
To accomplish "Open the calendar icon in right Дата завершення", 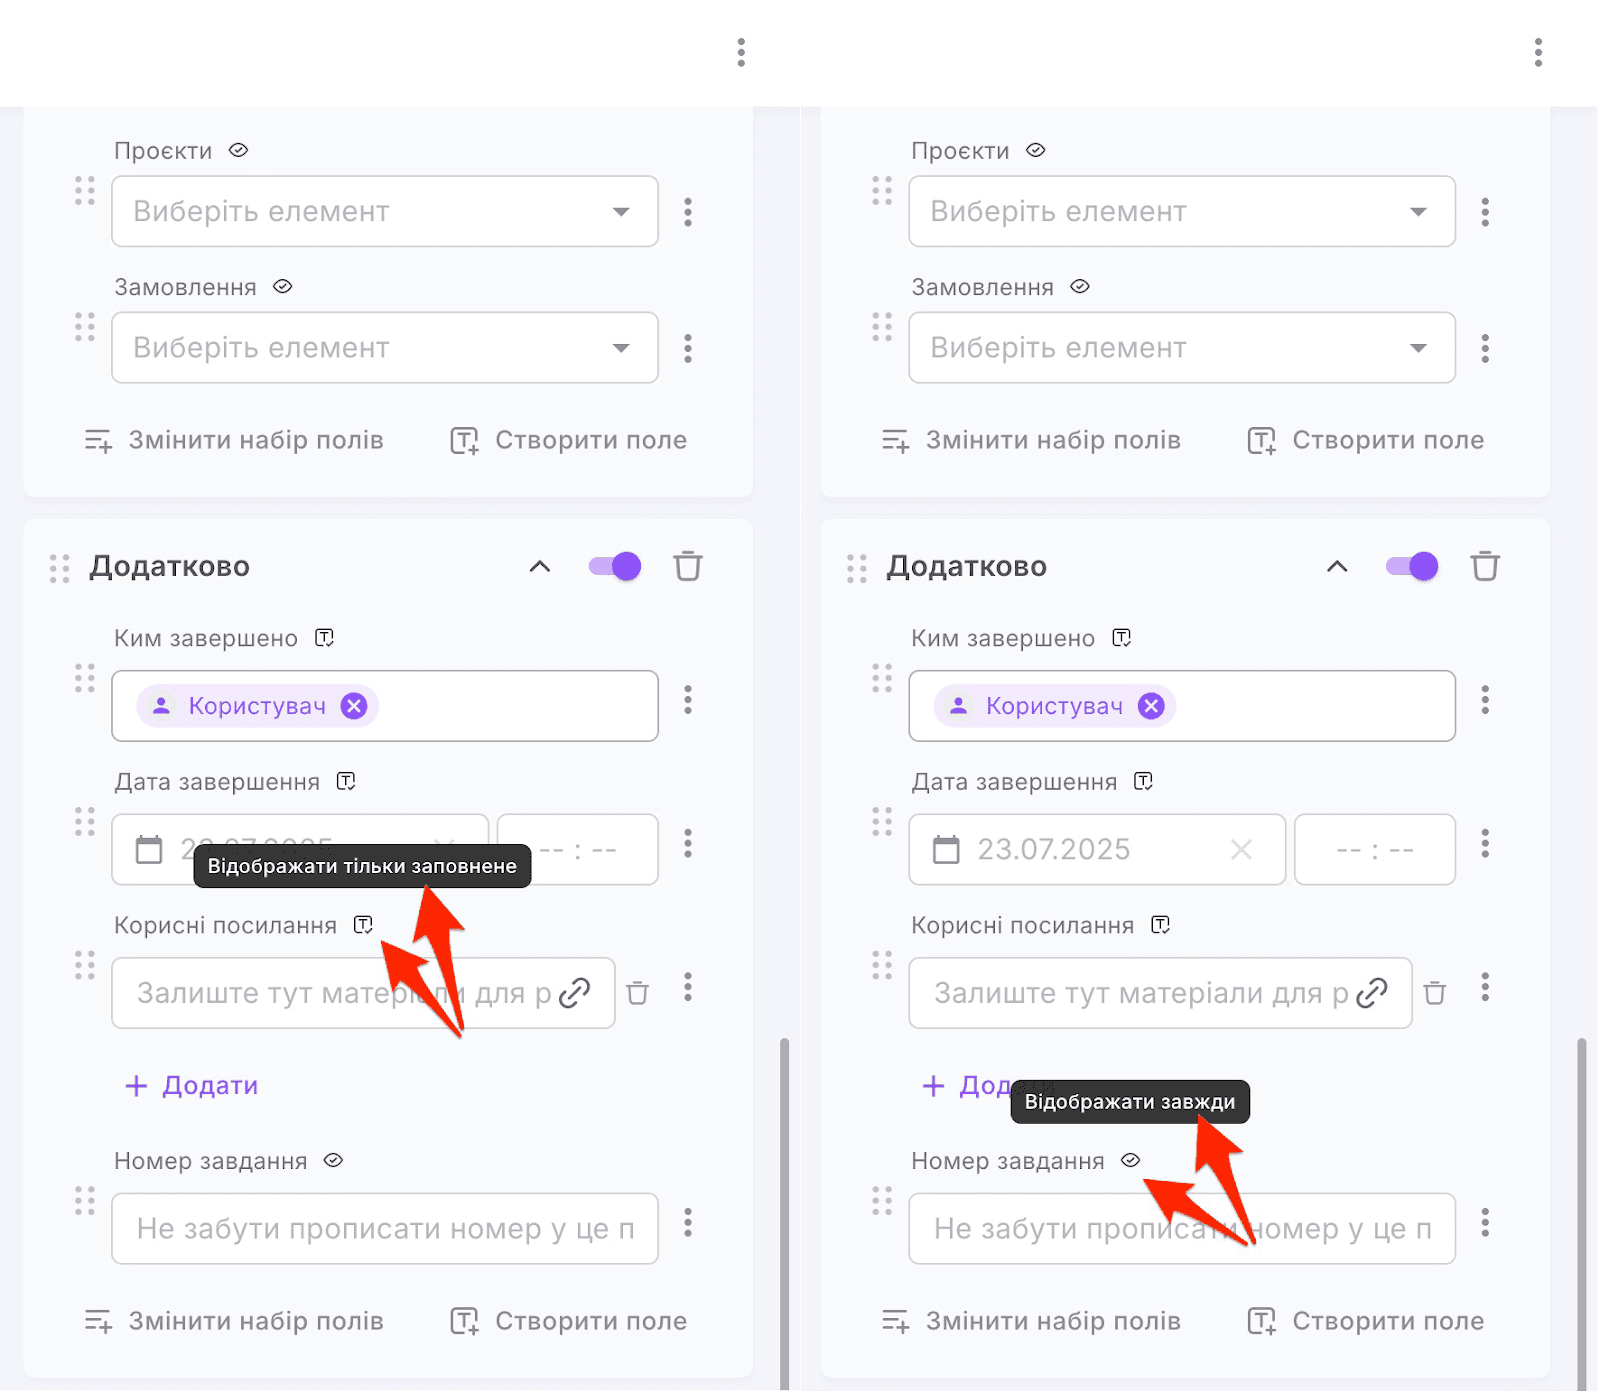I will coord(945,850).
